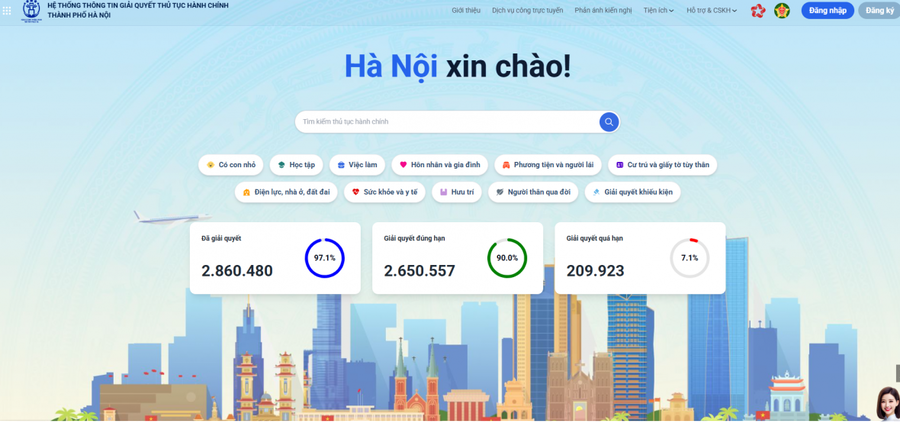Click the Đăng nhập button
This screenshot has width=900, height=423.
(828, 10)
